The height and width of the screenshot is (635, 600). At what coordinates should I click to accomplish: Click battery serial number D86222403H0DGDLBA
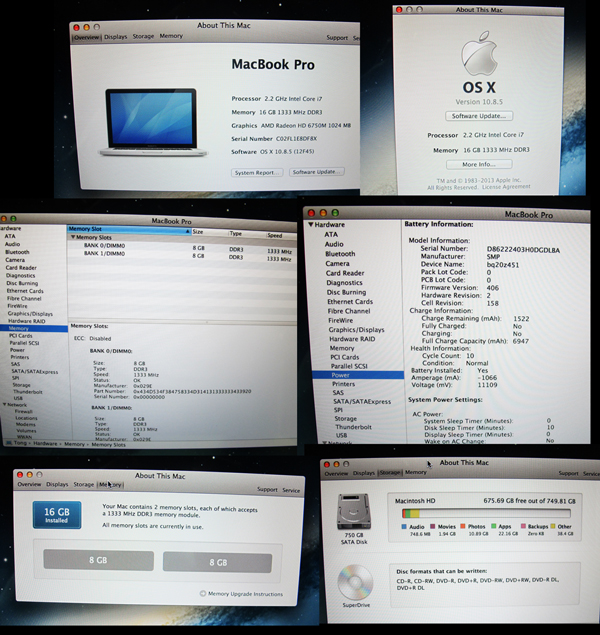tap(523, 250)
